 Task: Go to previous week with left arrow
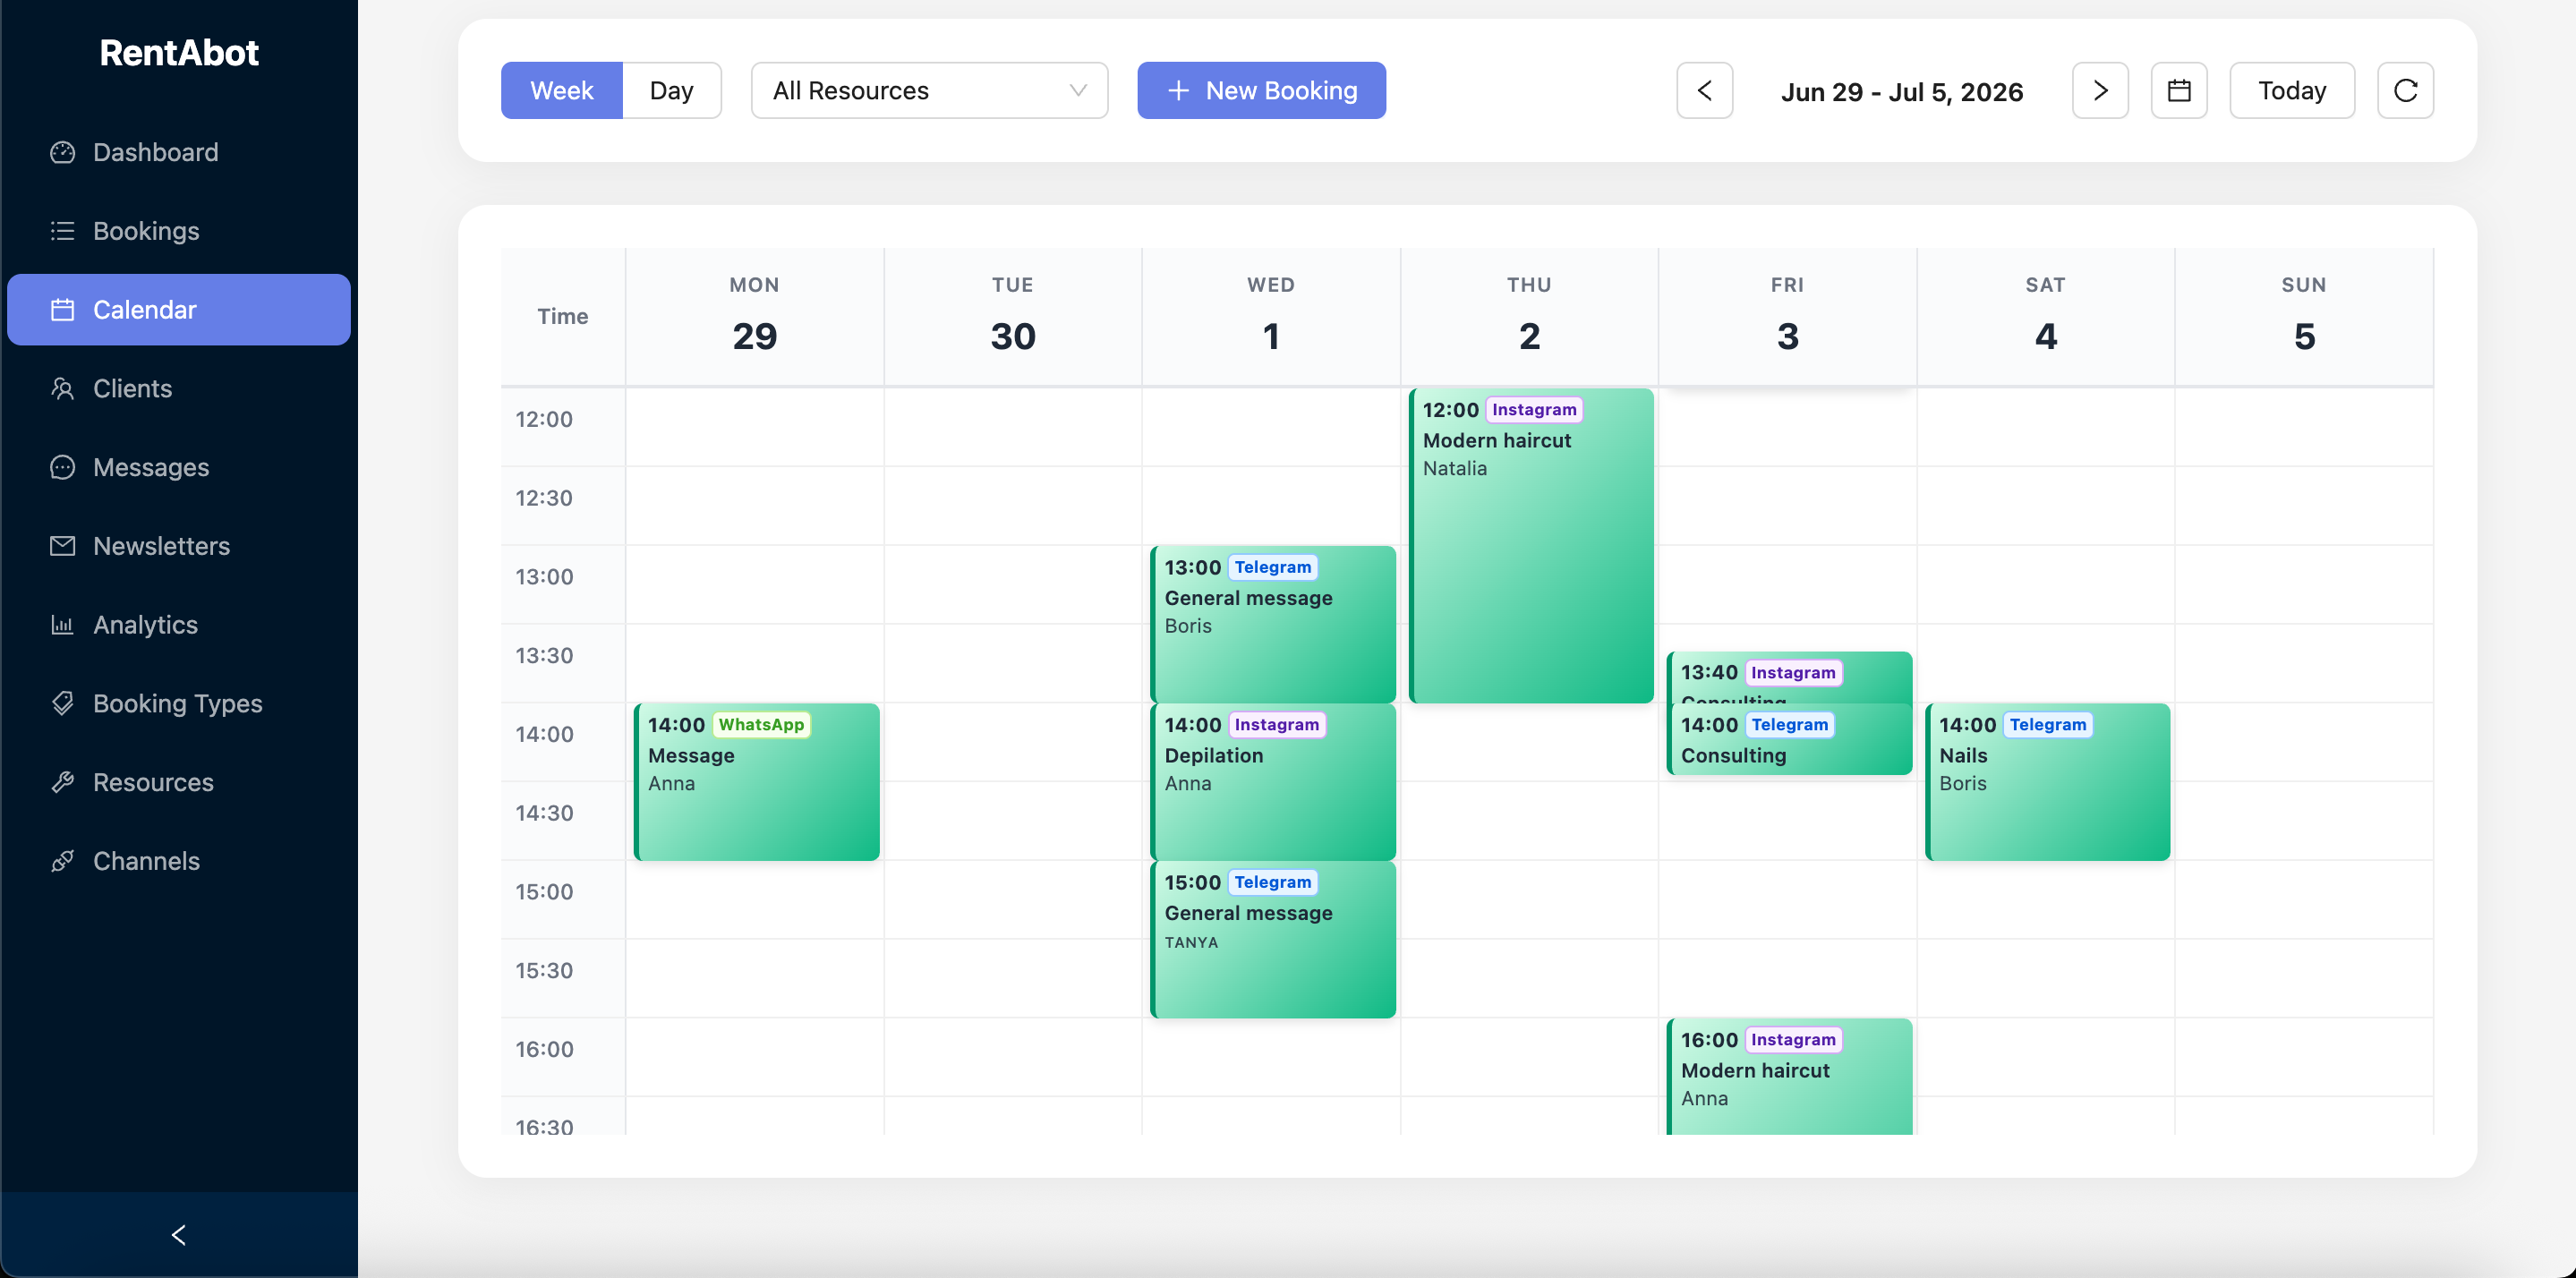(x=1704, y=91)
